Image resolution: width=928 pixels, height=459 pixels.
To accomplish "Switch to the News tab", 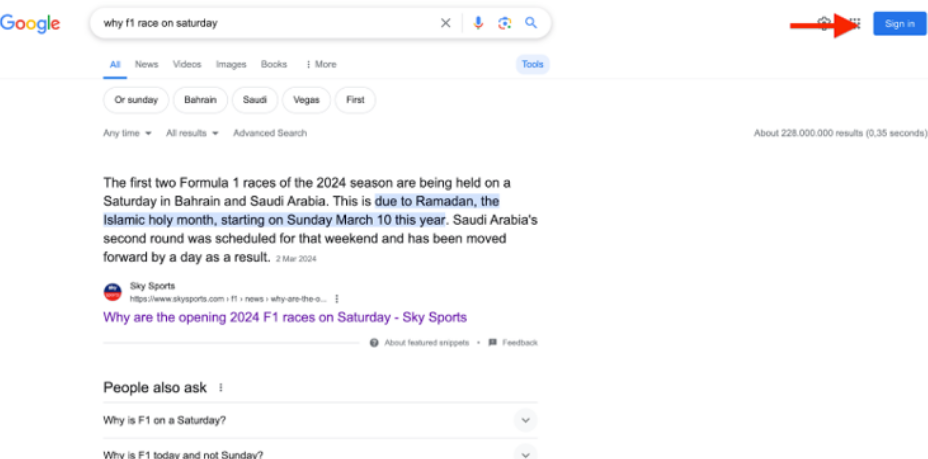I will point(146,64).
